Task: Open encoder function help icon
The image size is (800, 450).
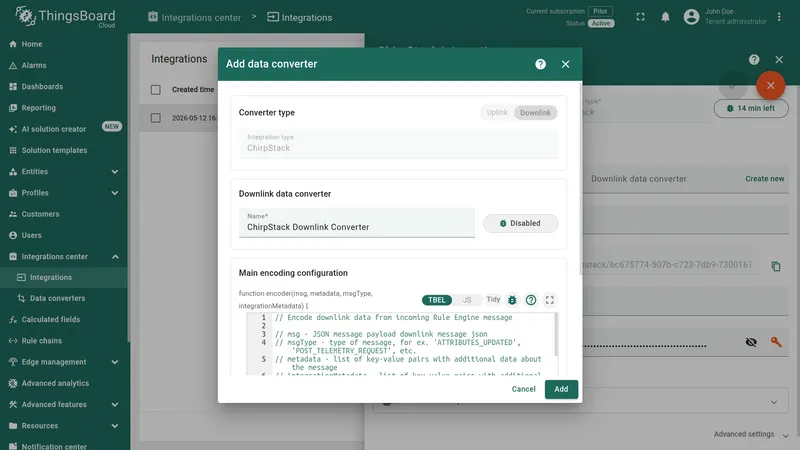Action: (x=531, y=300)
